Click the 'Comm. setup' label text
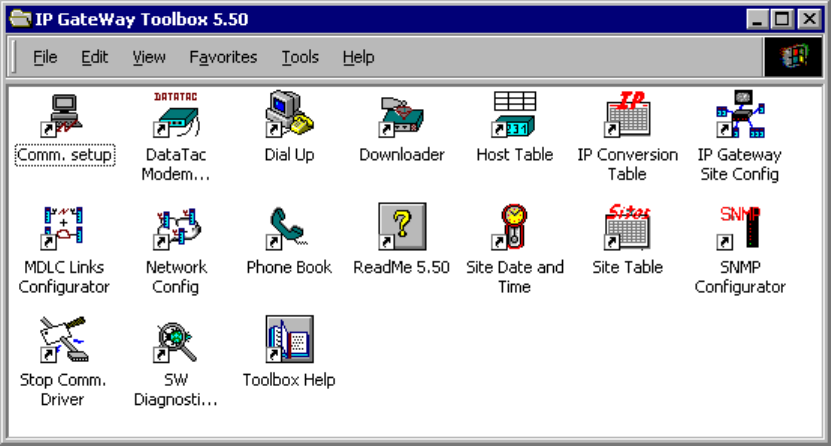The width and height of the screenshot is (831, 446). 65,155
